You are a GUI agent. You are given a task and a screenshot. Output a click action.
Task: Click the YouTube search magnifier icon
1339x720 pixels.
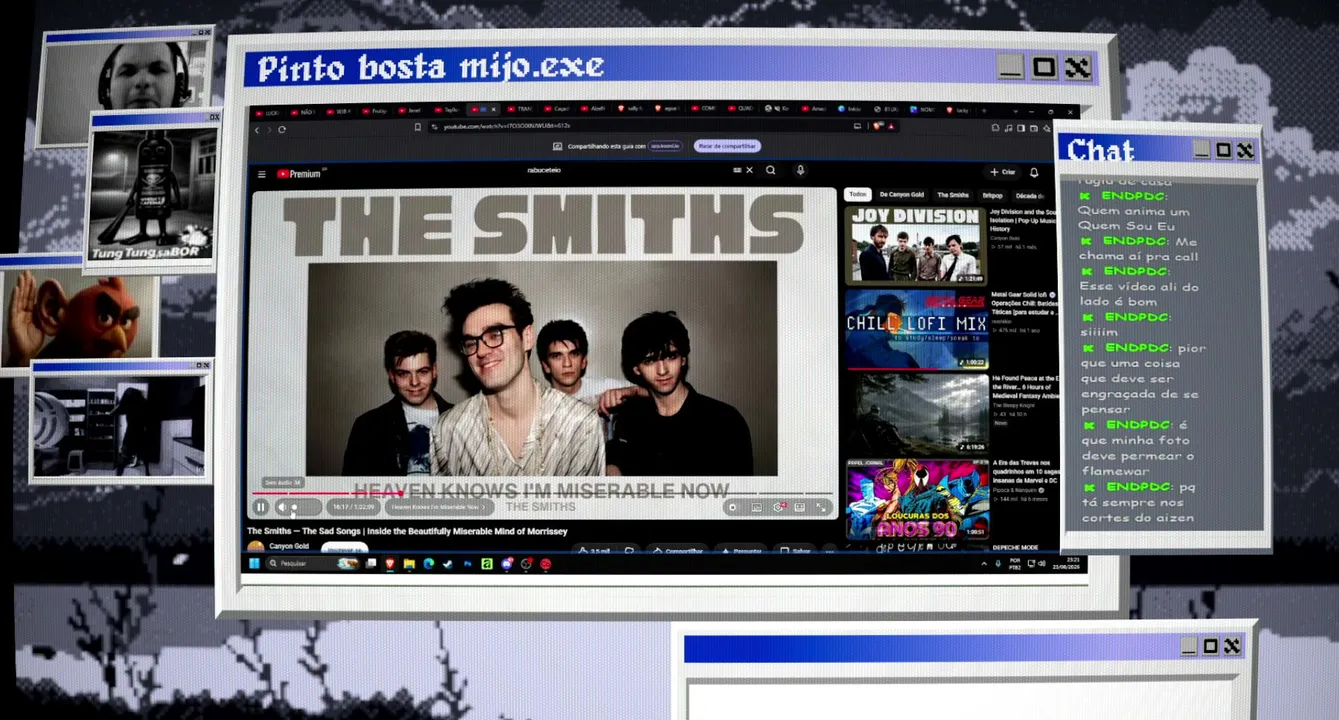[771, 170]
